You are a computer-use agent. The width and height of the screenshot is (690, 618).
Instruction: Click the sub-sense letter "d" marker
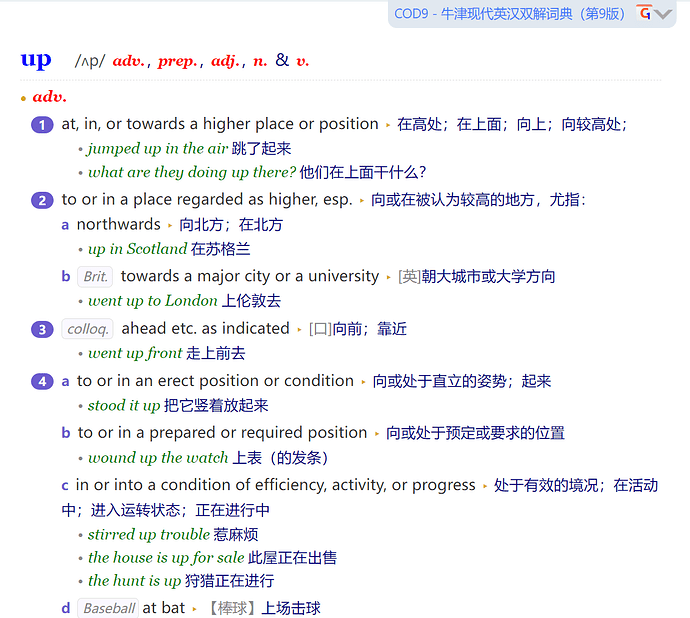[x=66, y=608]
